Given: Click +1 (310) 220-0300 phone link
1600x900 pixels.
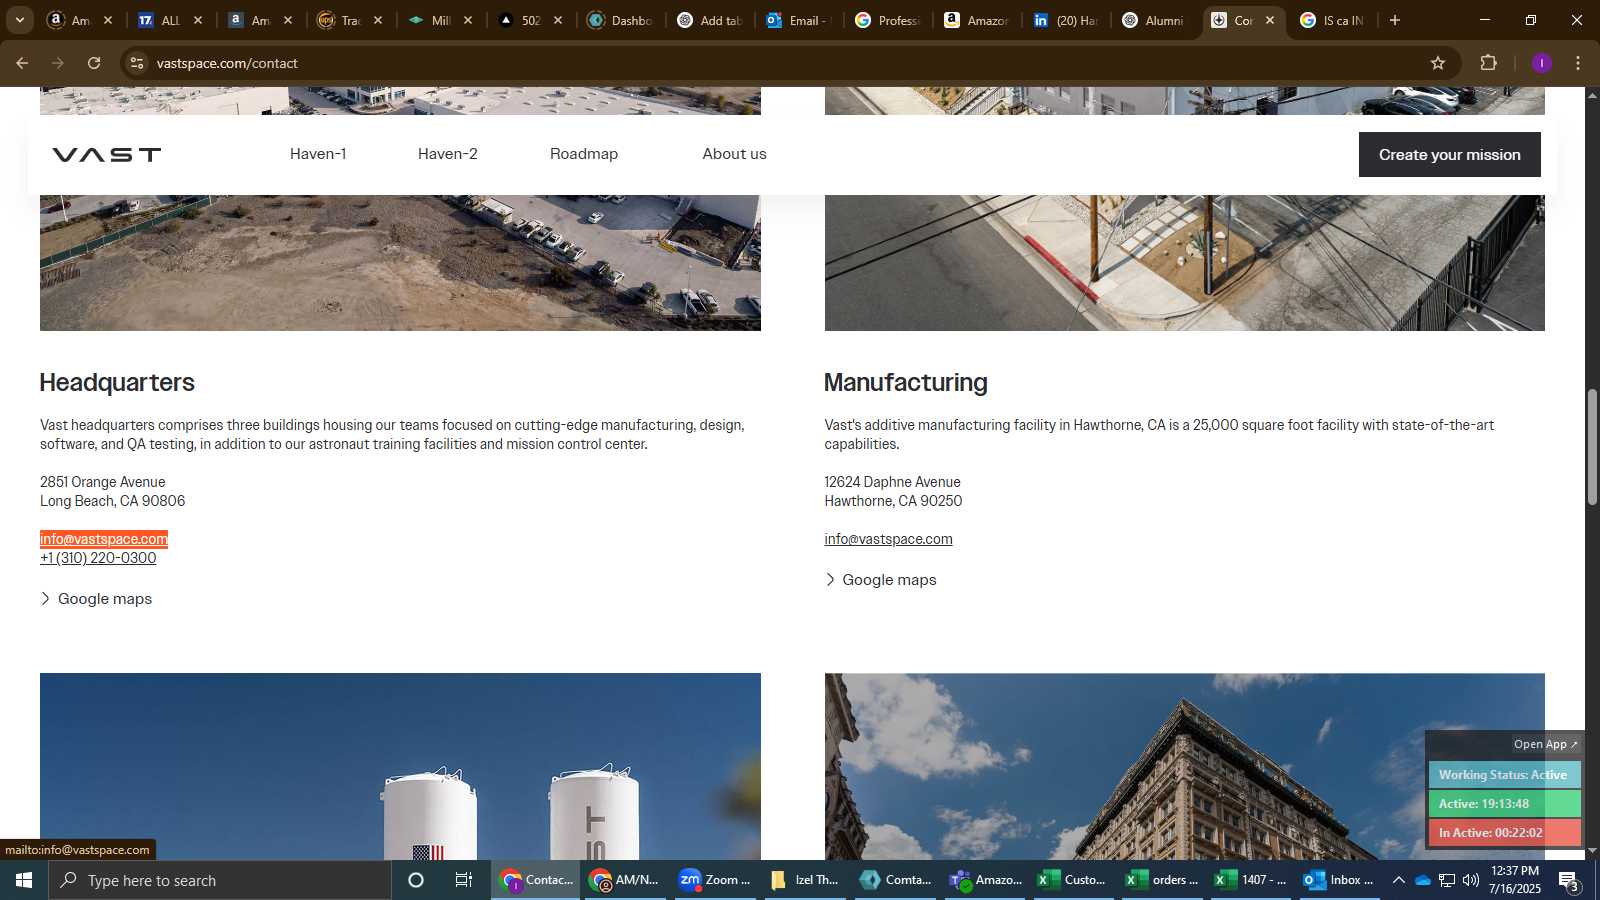Looking at the screenshot, I should pyautogui.click(x=98, y=558).
